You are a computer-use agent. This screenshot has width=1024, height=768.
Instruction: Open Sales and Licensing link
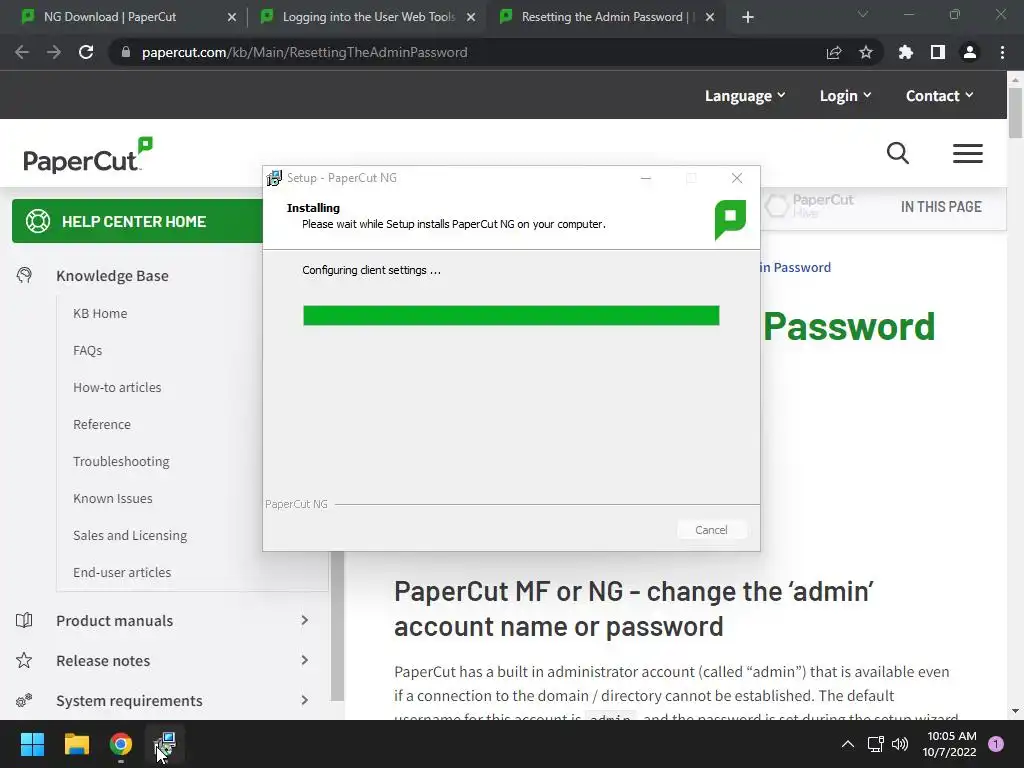point(130,536)
